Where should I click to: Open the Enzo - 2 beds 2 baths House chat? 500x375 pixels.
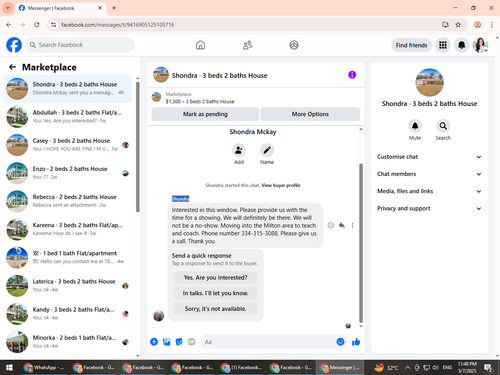[x=67, y=173]
